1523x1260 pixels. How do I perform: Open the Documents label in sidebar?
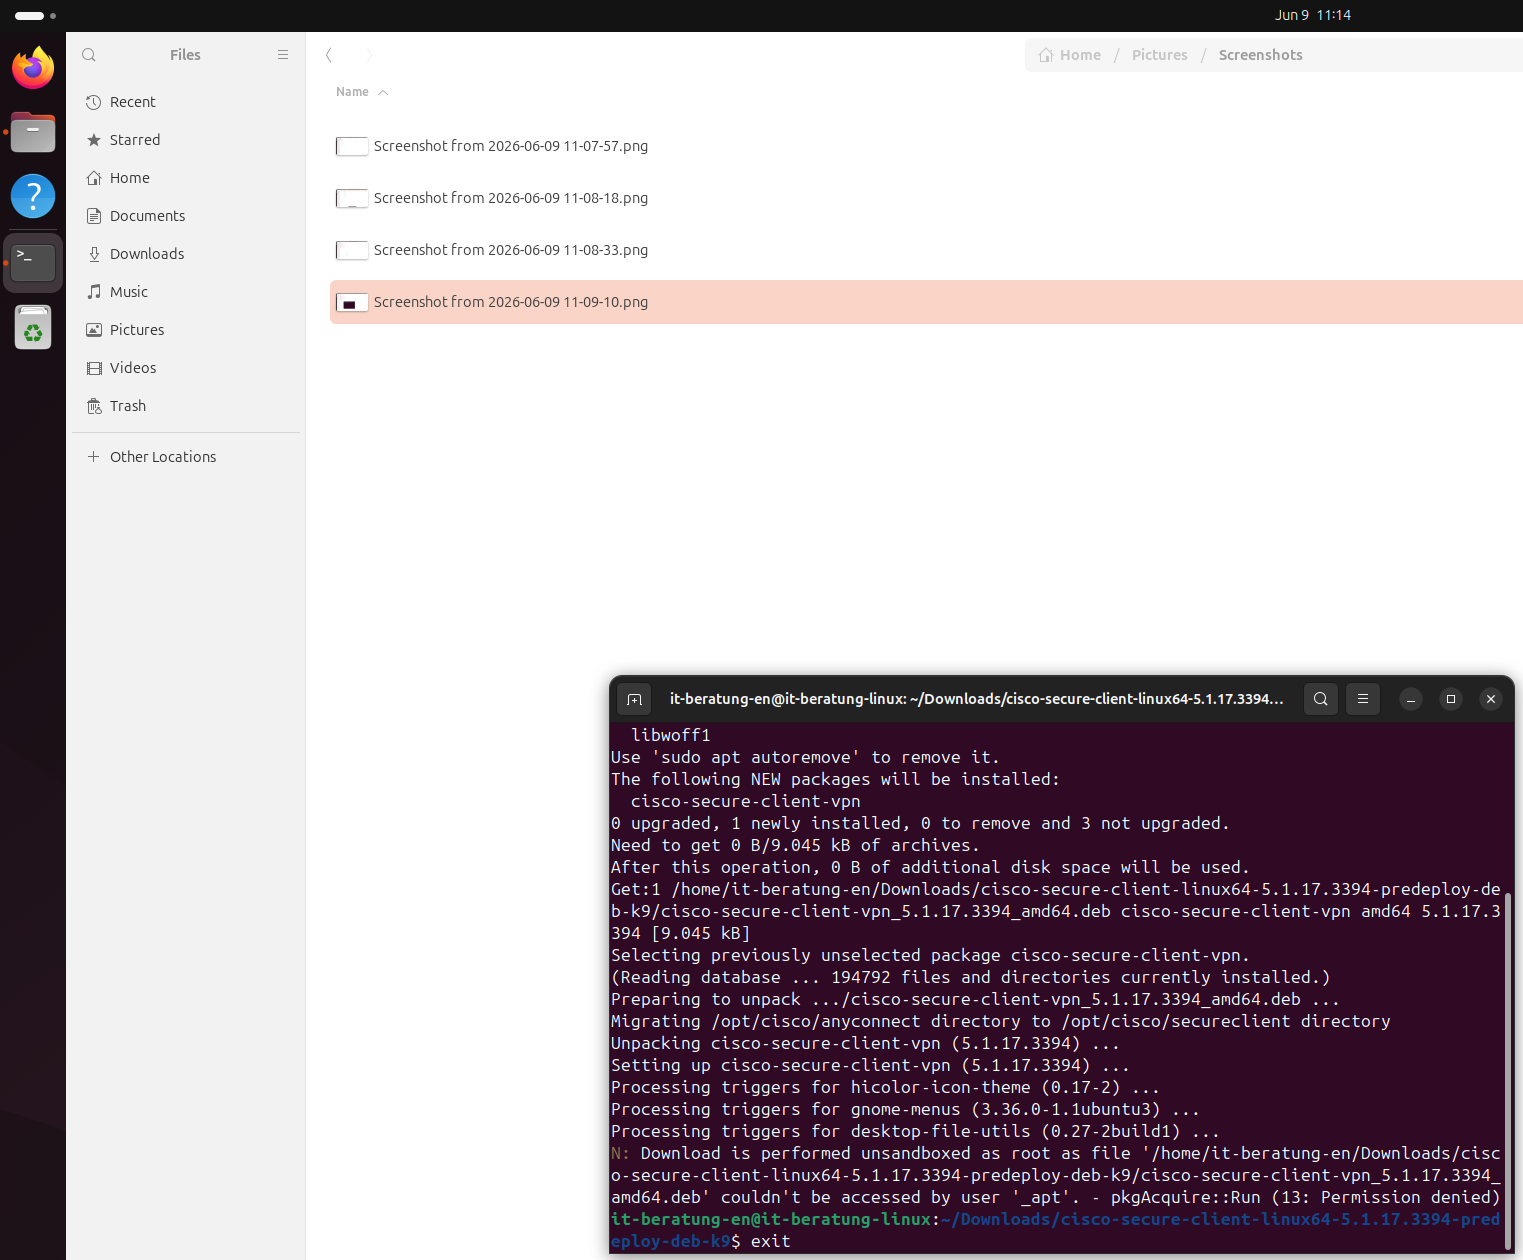point(148,216)
